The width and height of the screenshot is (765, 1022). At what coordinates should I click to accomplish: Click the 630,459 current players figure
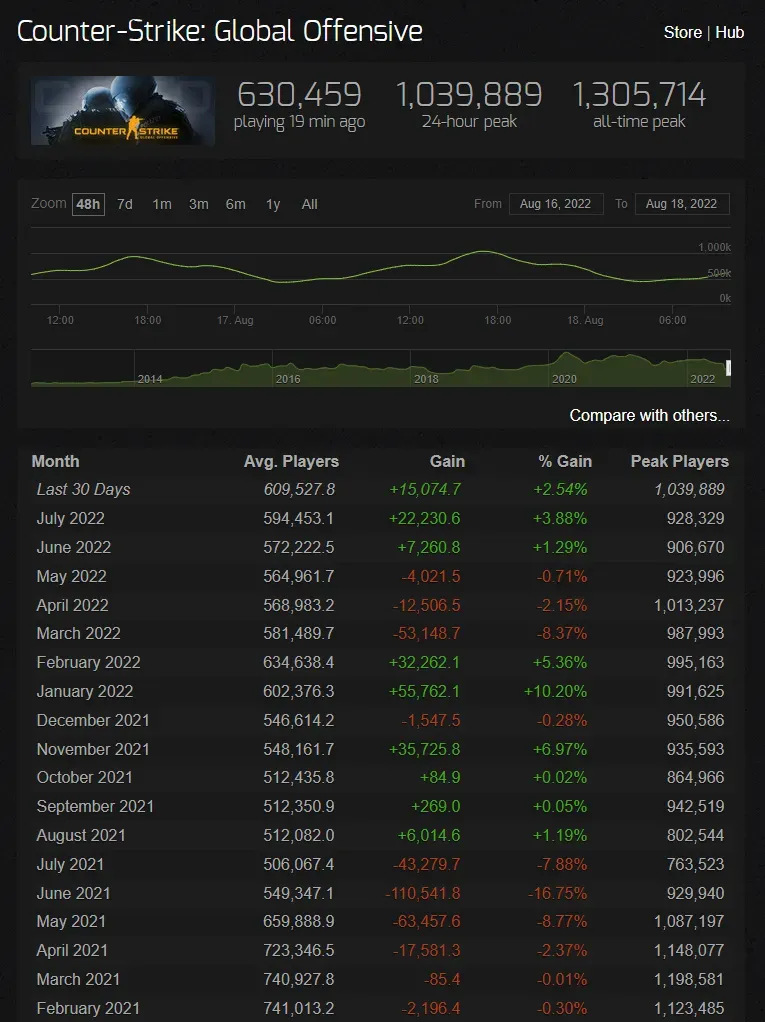(x=299, y=95)
